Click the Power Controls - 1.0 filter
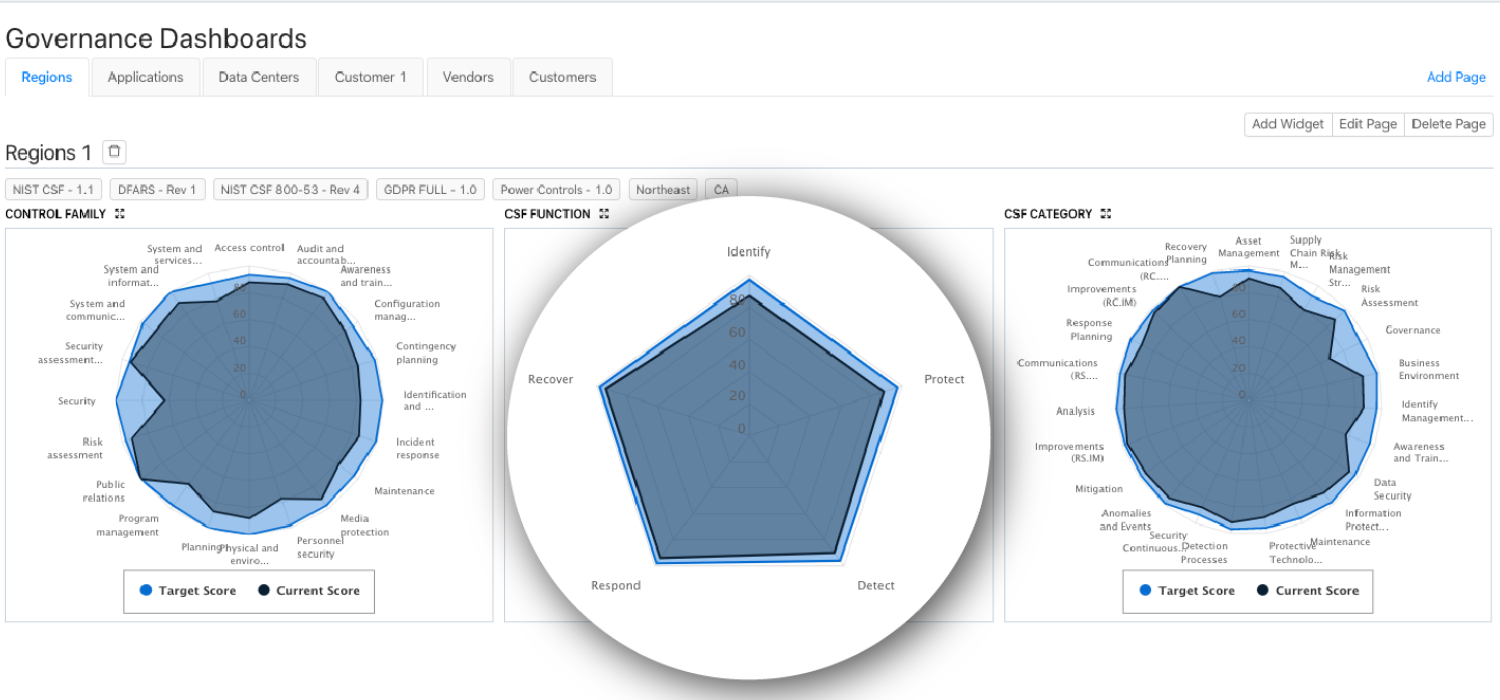This screenshot has height=700, width=1500. [555, 189]
